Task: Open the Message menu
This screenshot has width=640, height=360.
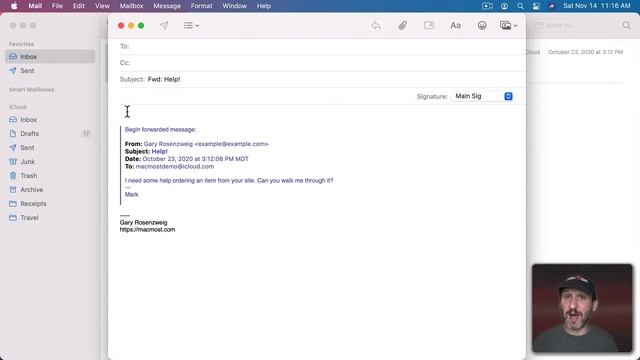Action: pos(167,6)
